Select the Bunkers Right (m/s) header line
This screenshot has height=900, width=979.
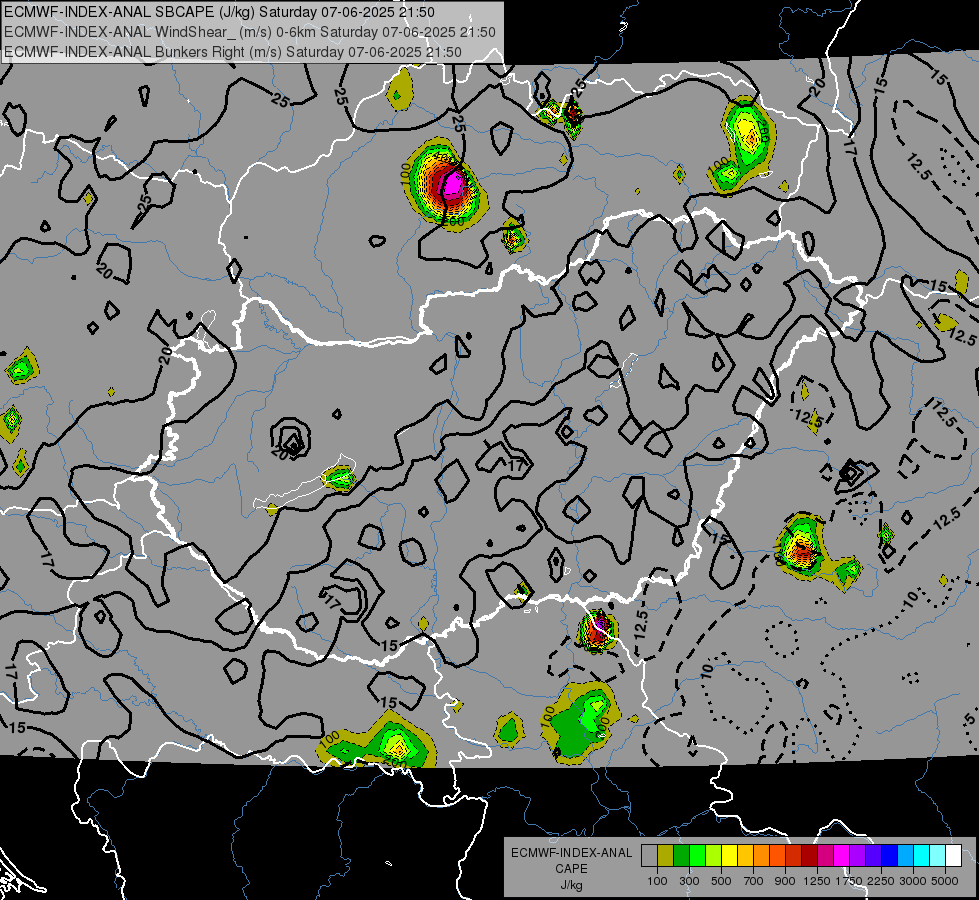coord(233,52)
